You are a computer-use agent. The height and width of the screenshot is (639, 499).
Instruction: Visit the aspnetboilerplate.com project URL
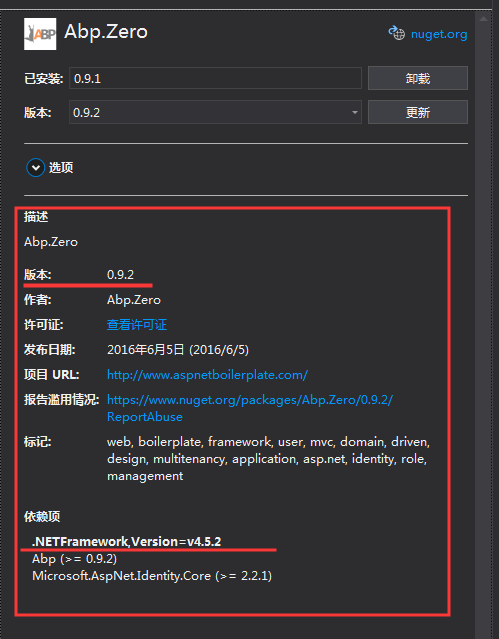207,375
